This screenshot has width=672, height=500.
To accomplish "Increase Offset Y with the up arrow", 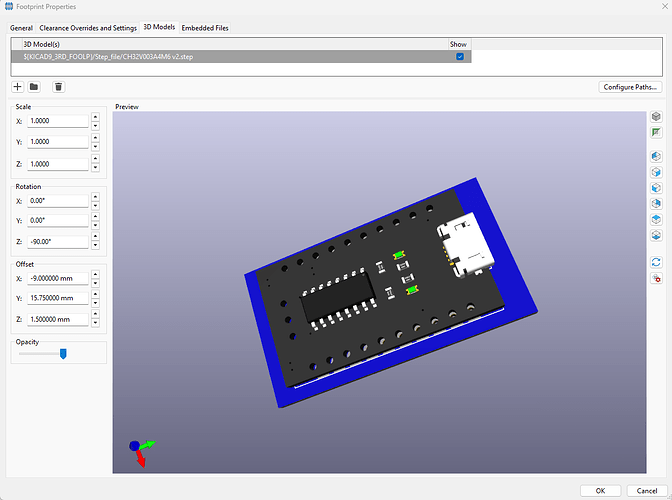I will 95,294.
